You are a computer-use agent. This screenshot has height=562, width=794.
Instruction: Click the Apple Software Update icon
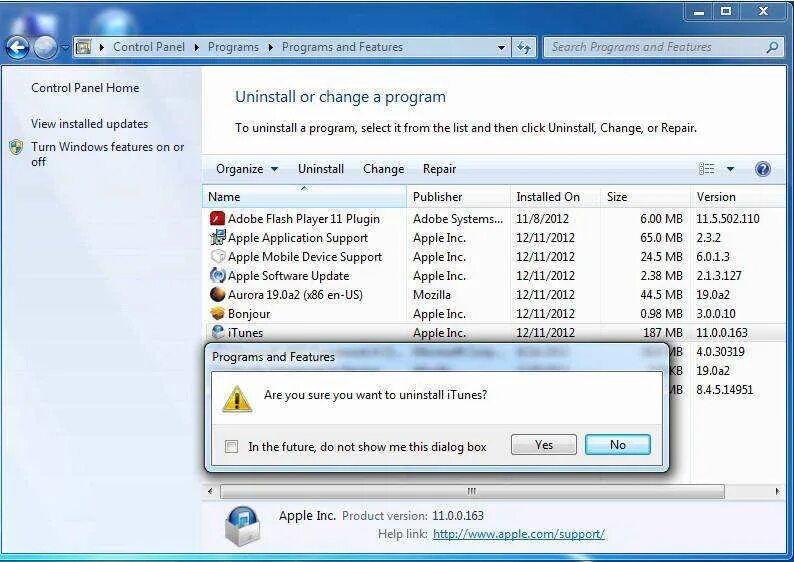[x=217, y=275]
